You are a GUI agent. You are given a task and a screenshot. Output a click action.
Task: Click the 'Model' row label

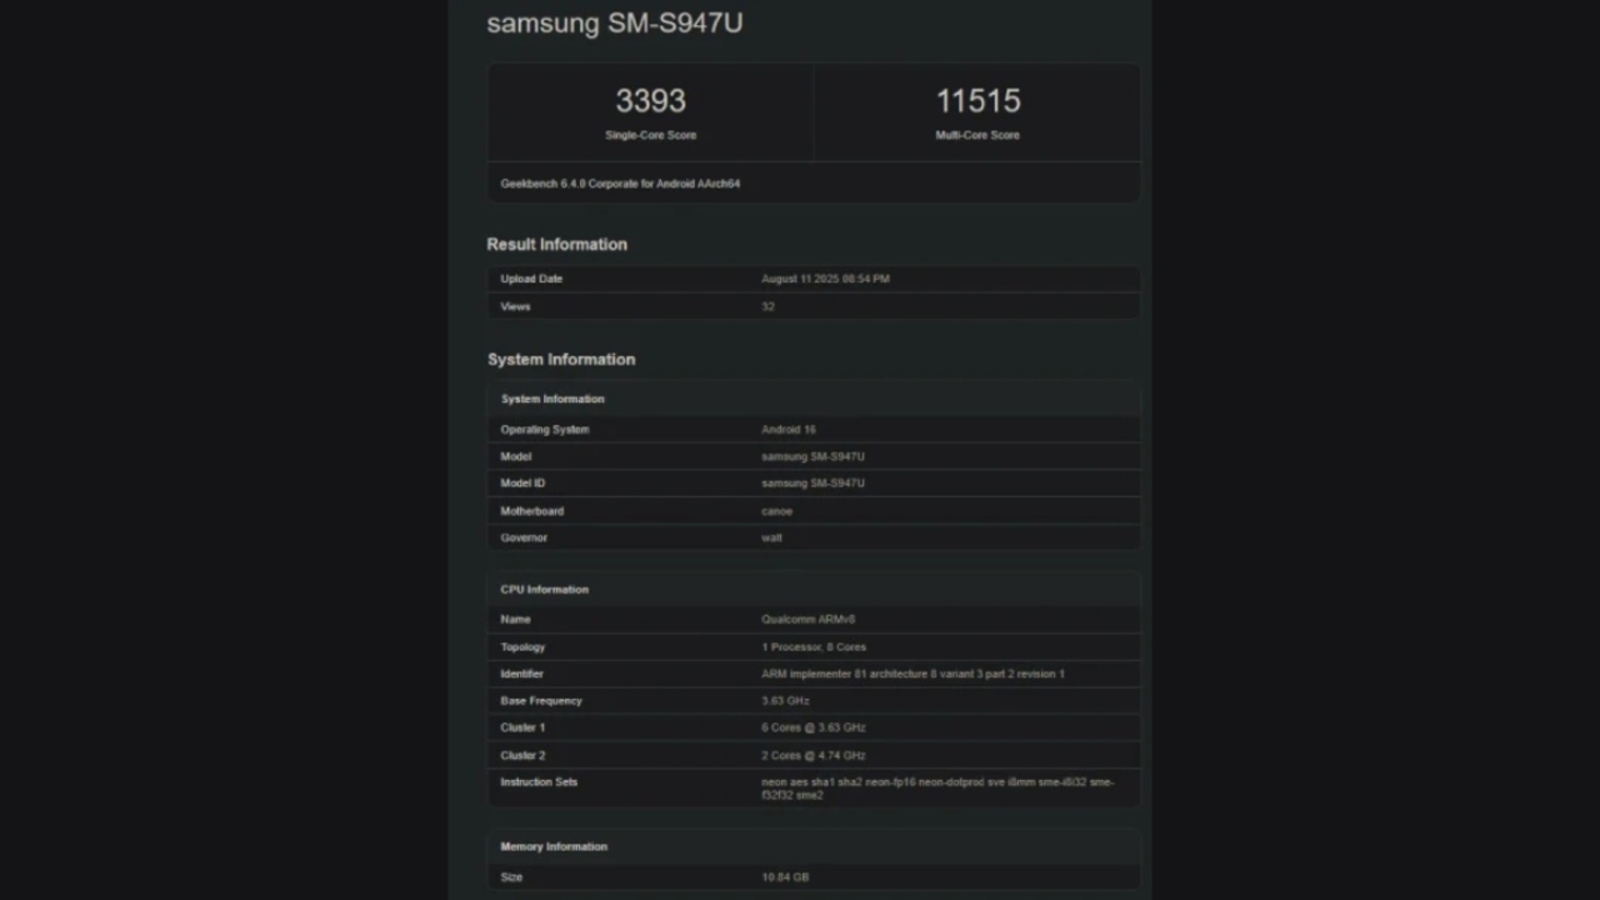point(516,457)
